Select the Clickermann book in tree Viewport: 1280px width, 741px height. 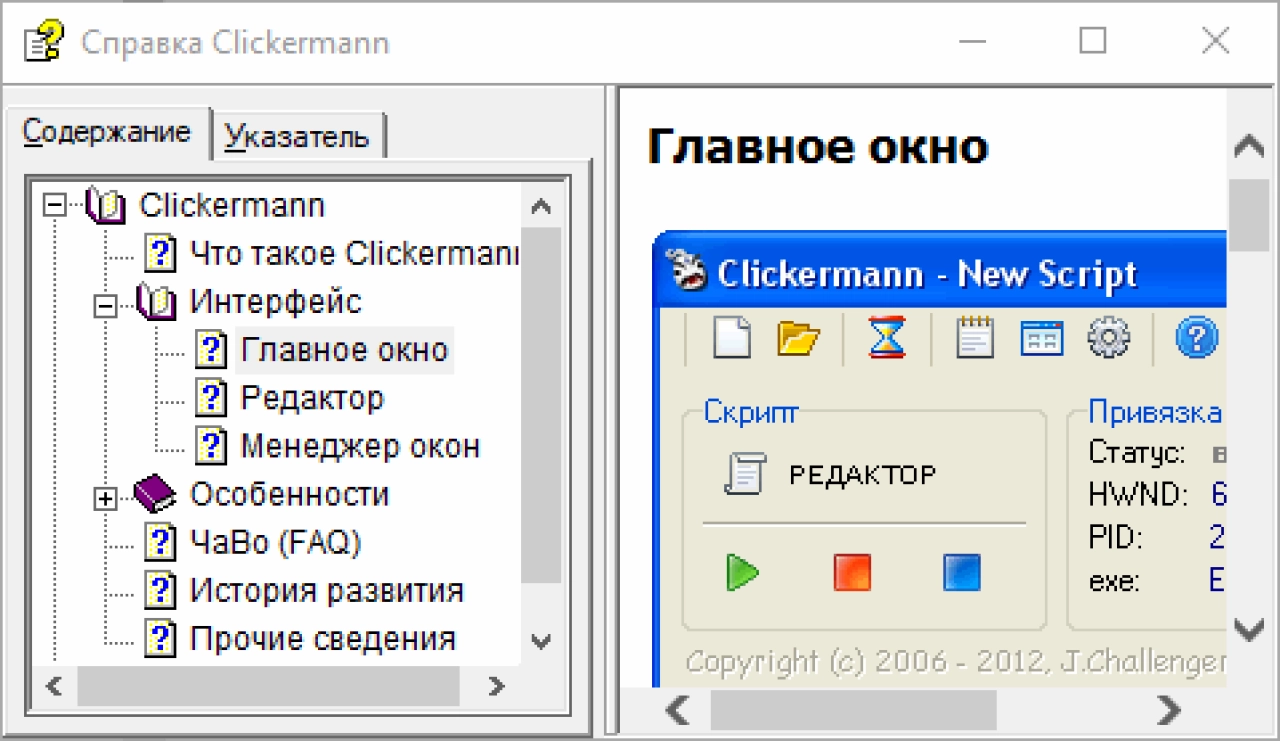[232, 206]
